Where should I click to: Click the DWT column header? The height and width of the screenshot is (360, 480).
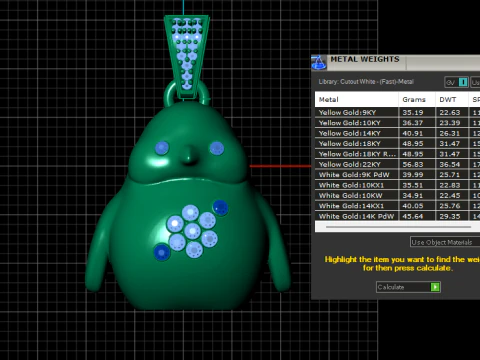point(452,99)
